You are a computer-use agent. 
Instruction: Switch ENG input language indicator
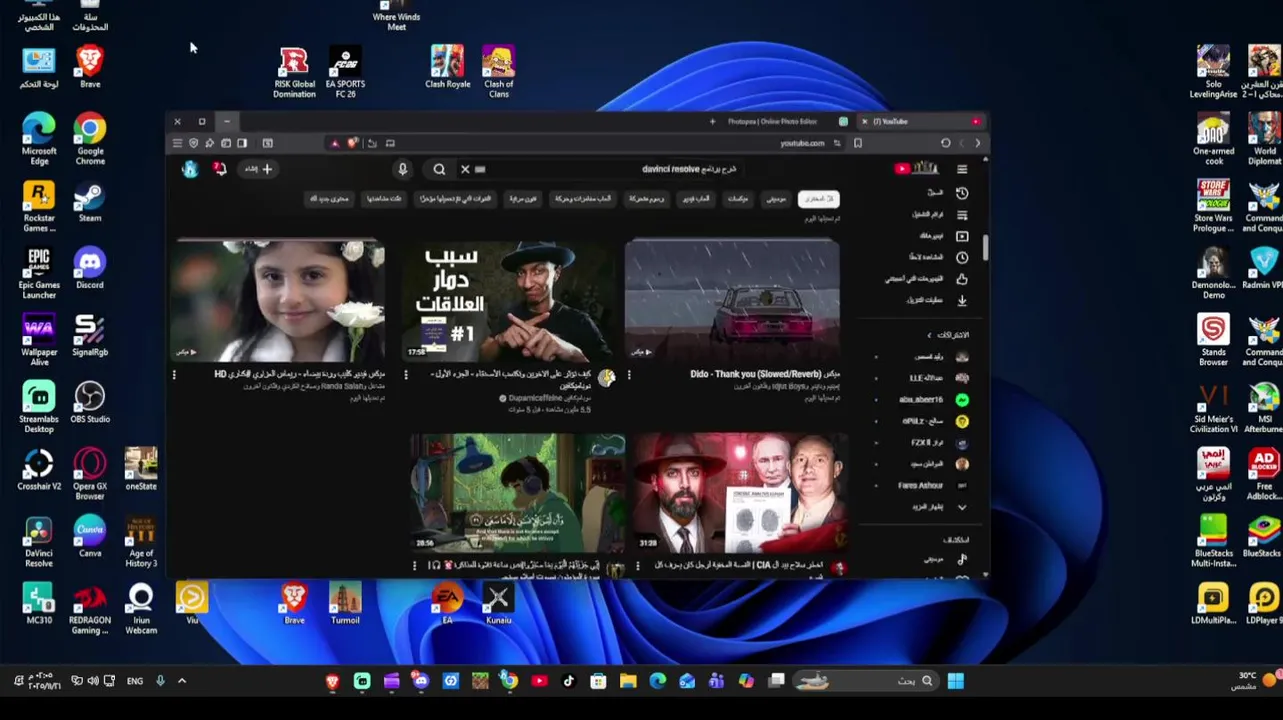(134, 681)
